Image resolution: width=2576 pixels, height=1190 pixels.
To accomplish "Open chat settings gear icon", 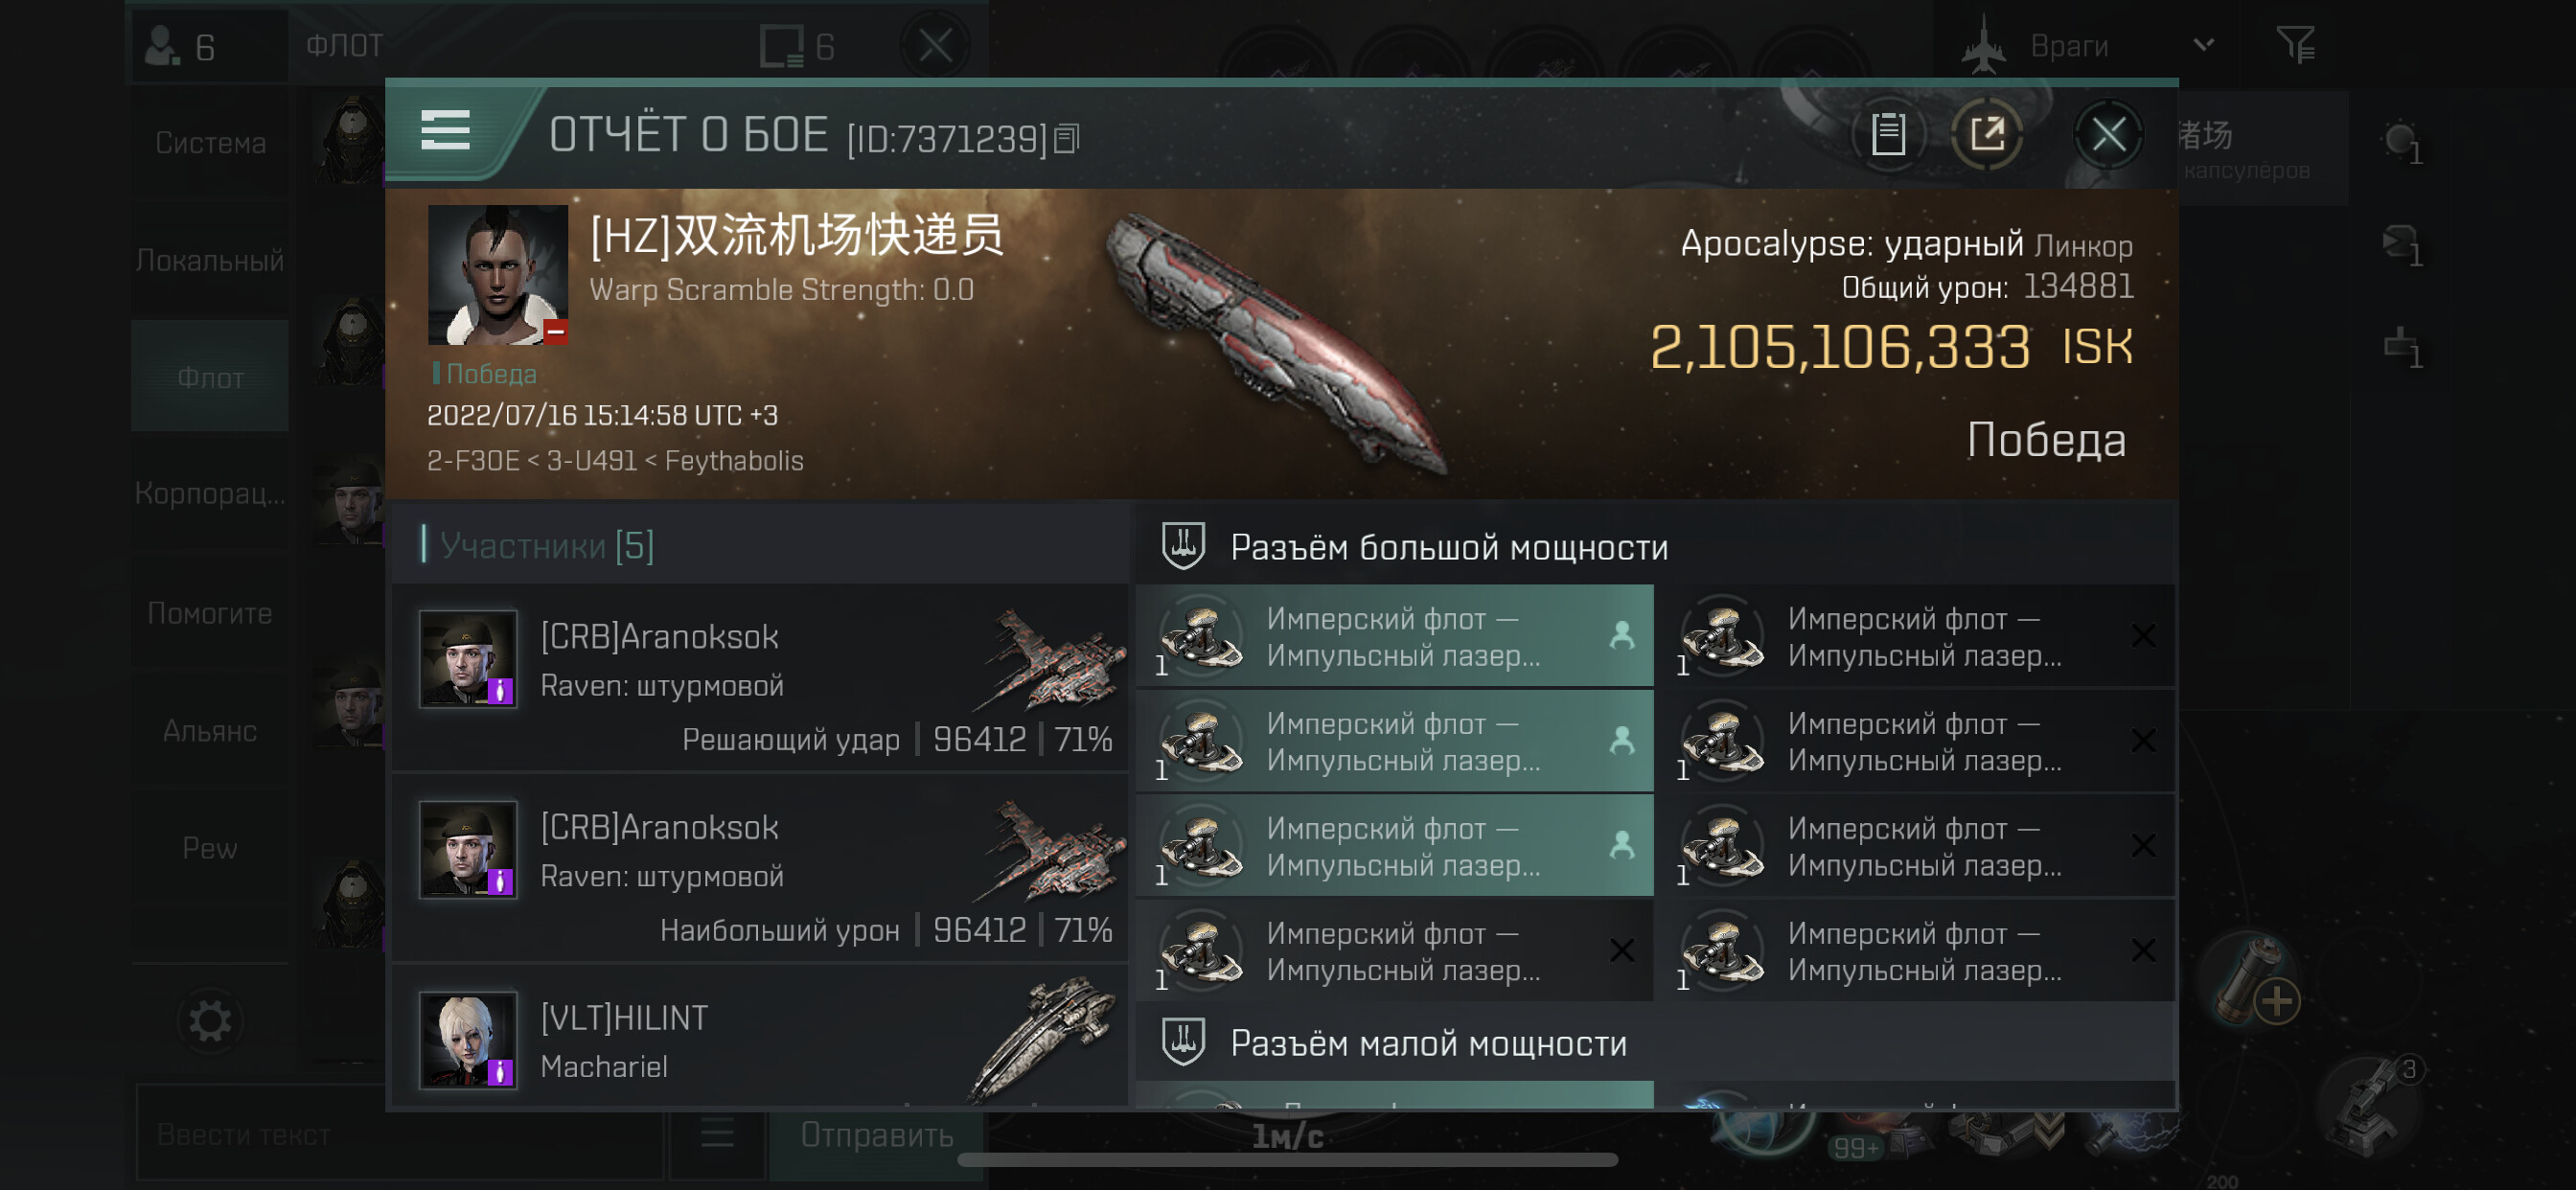I will (210, 1022).
